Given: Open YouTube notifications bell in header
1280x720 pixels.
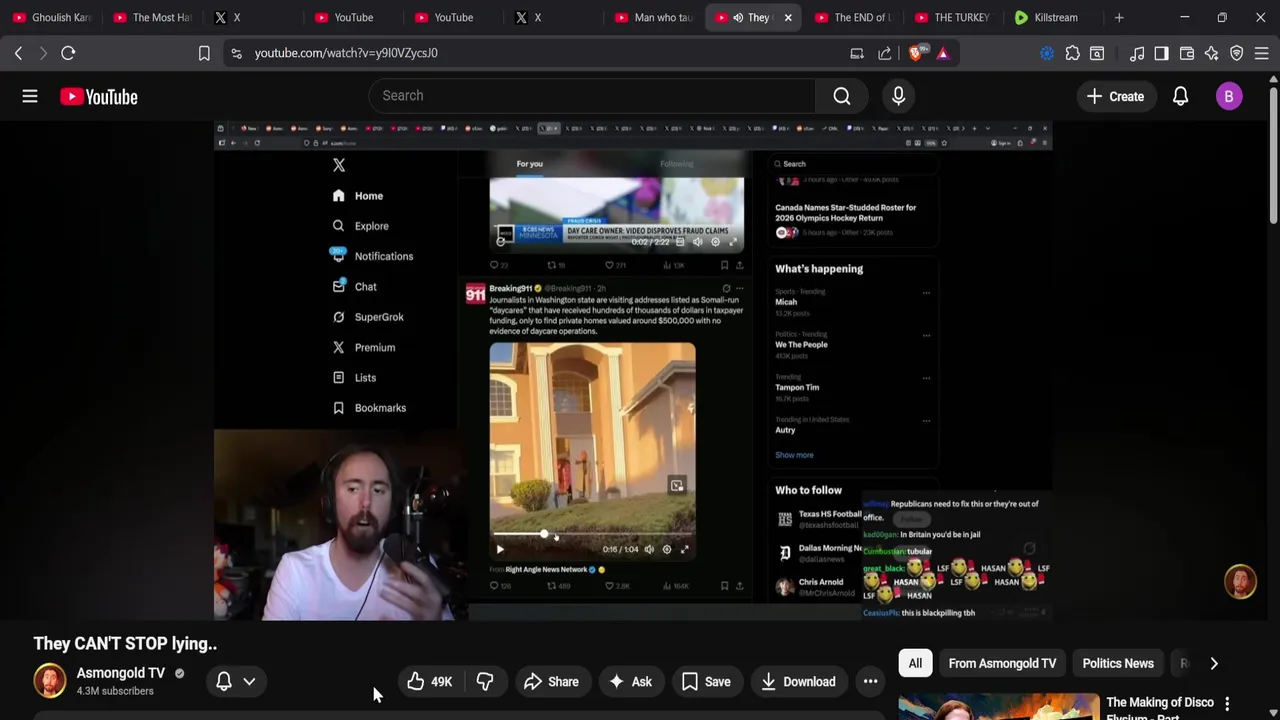Looking at the screenshot, I should tap(1180, 96).
